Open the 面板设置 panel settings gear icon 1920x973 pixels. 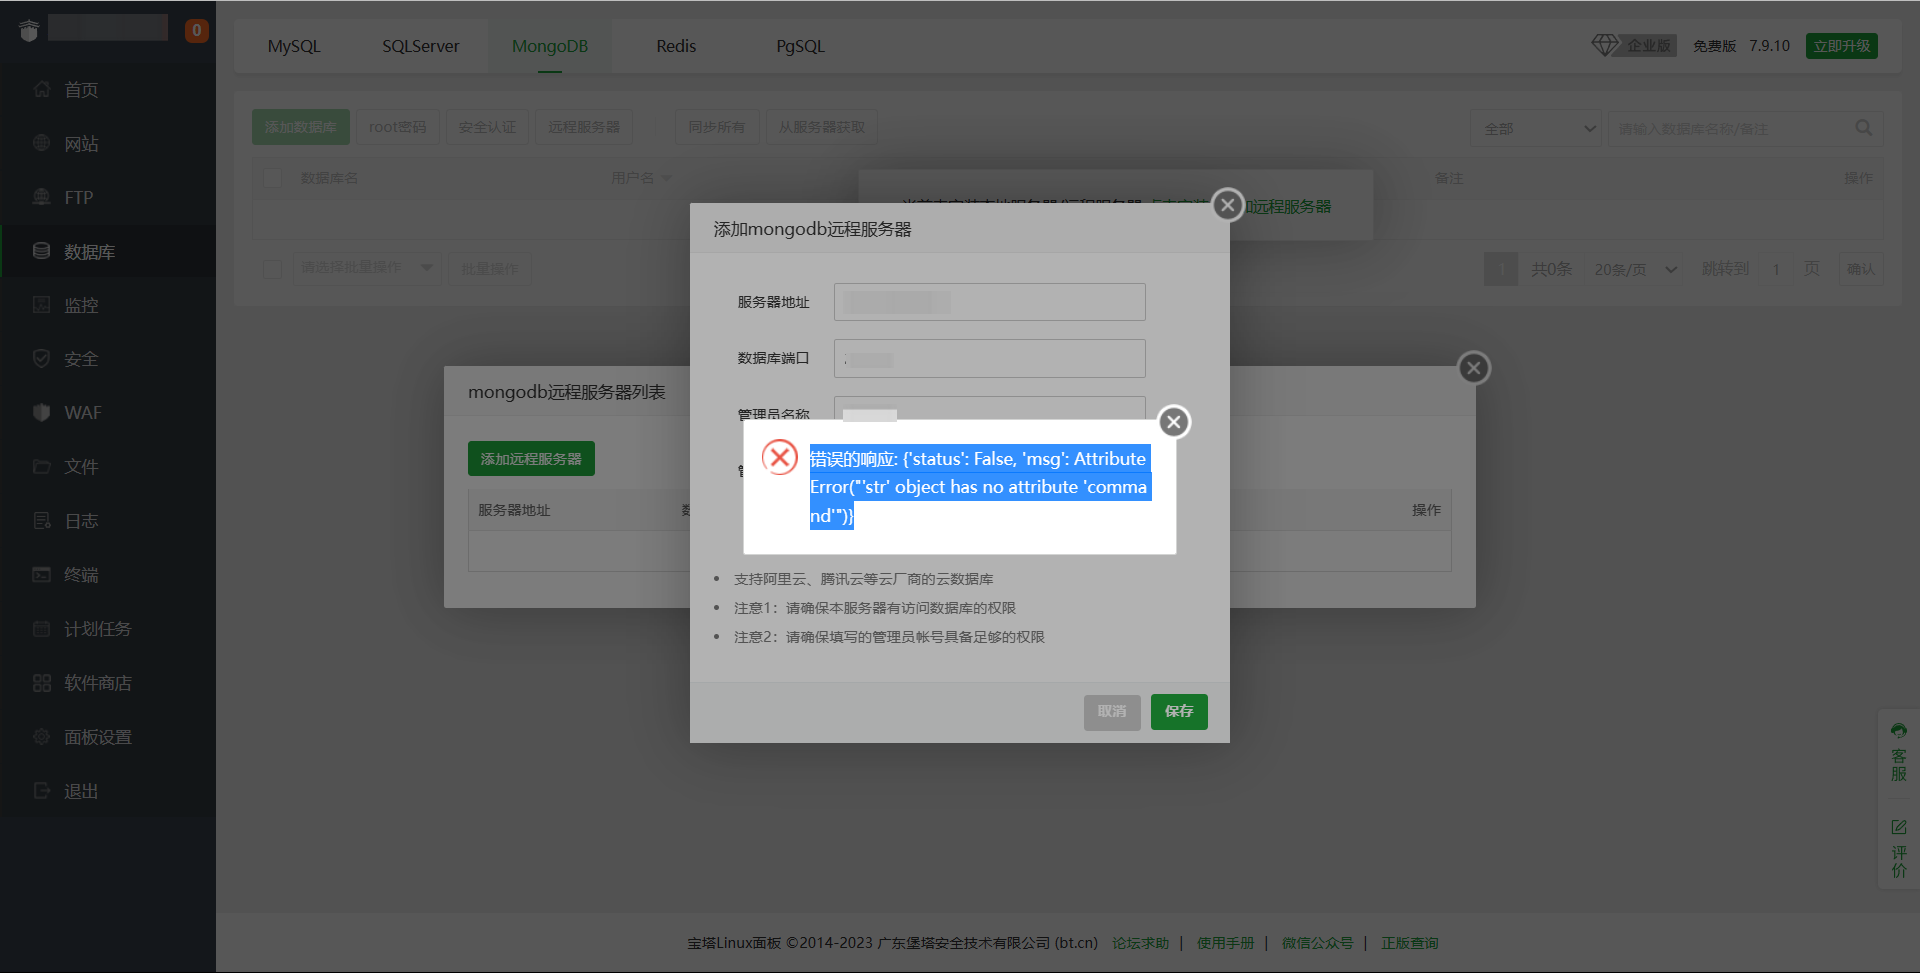point(41,736)
